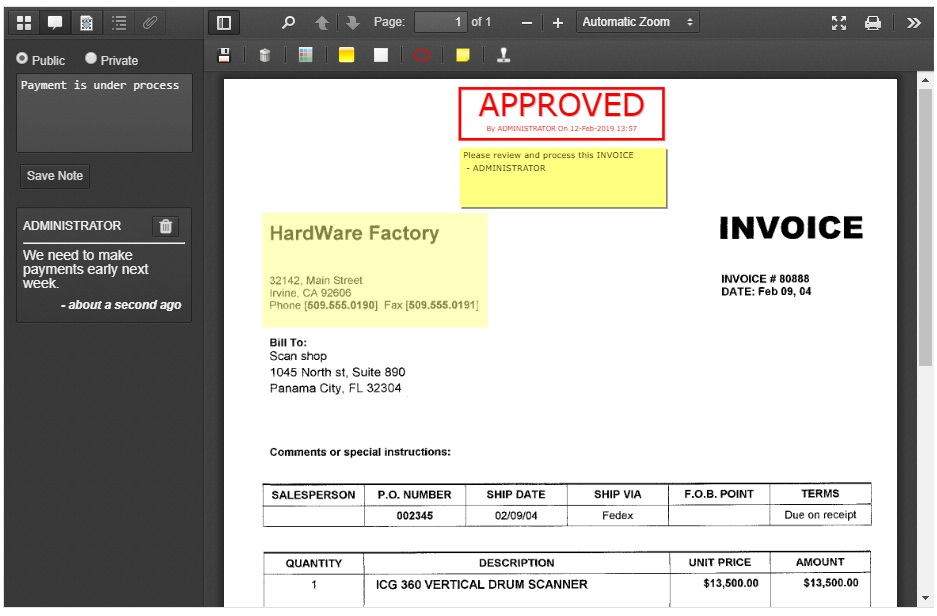
Task: Click 'Comments or special instructions:' text
Action: (x=360, y=452)
